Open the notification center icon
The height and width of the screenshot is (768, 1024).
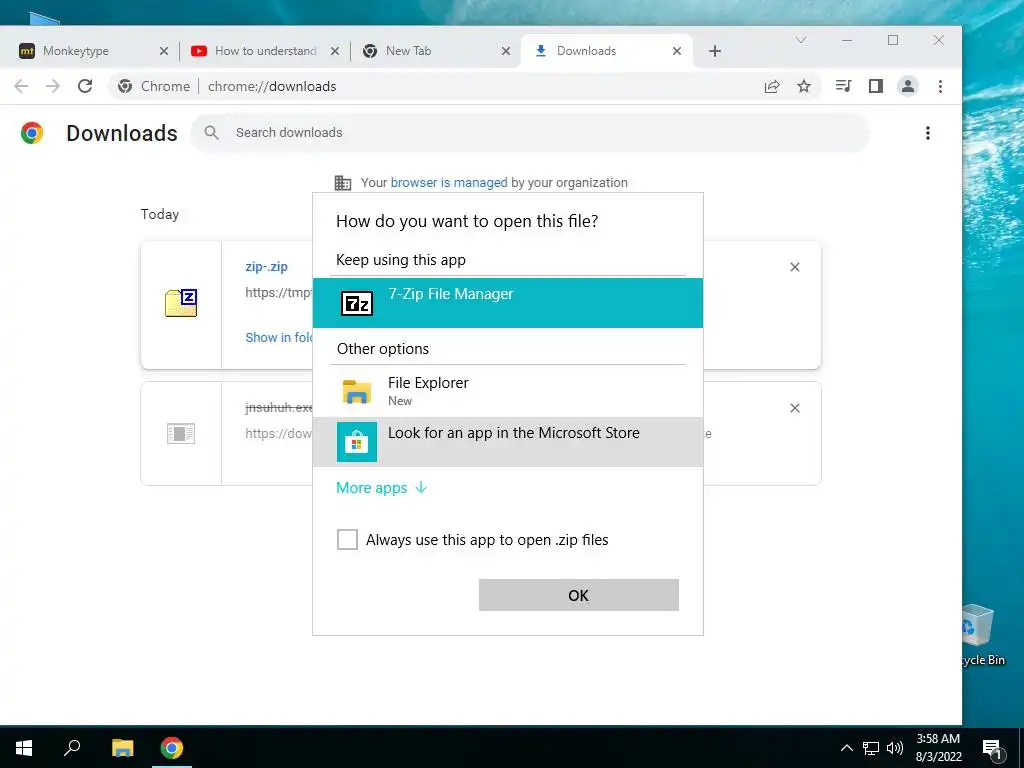point(992,748)
